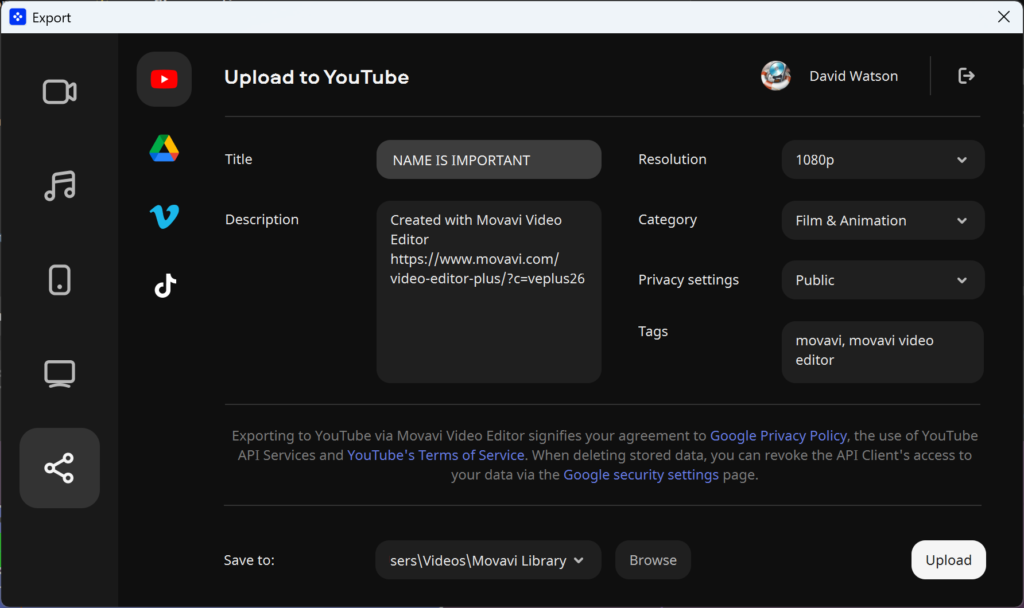The image size is (1024, 608).
Task: Open the Public privacy settings dropdown
Action: click(882, 280)
